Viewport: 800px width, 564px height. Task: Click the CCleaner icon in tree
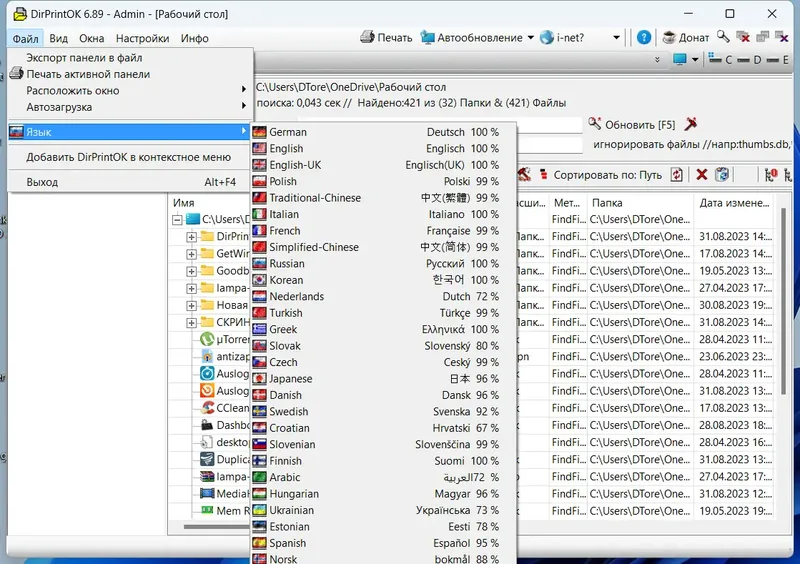click(x=207, y=408)
